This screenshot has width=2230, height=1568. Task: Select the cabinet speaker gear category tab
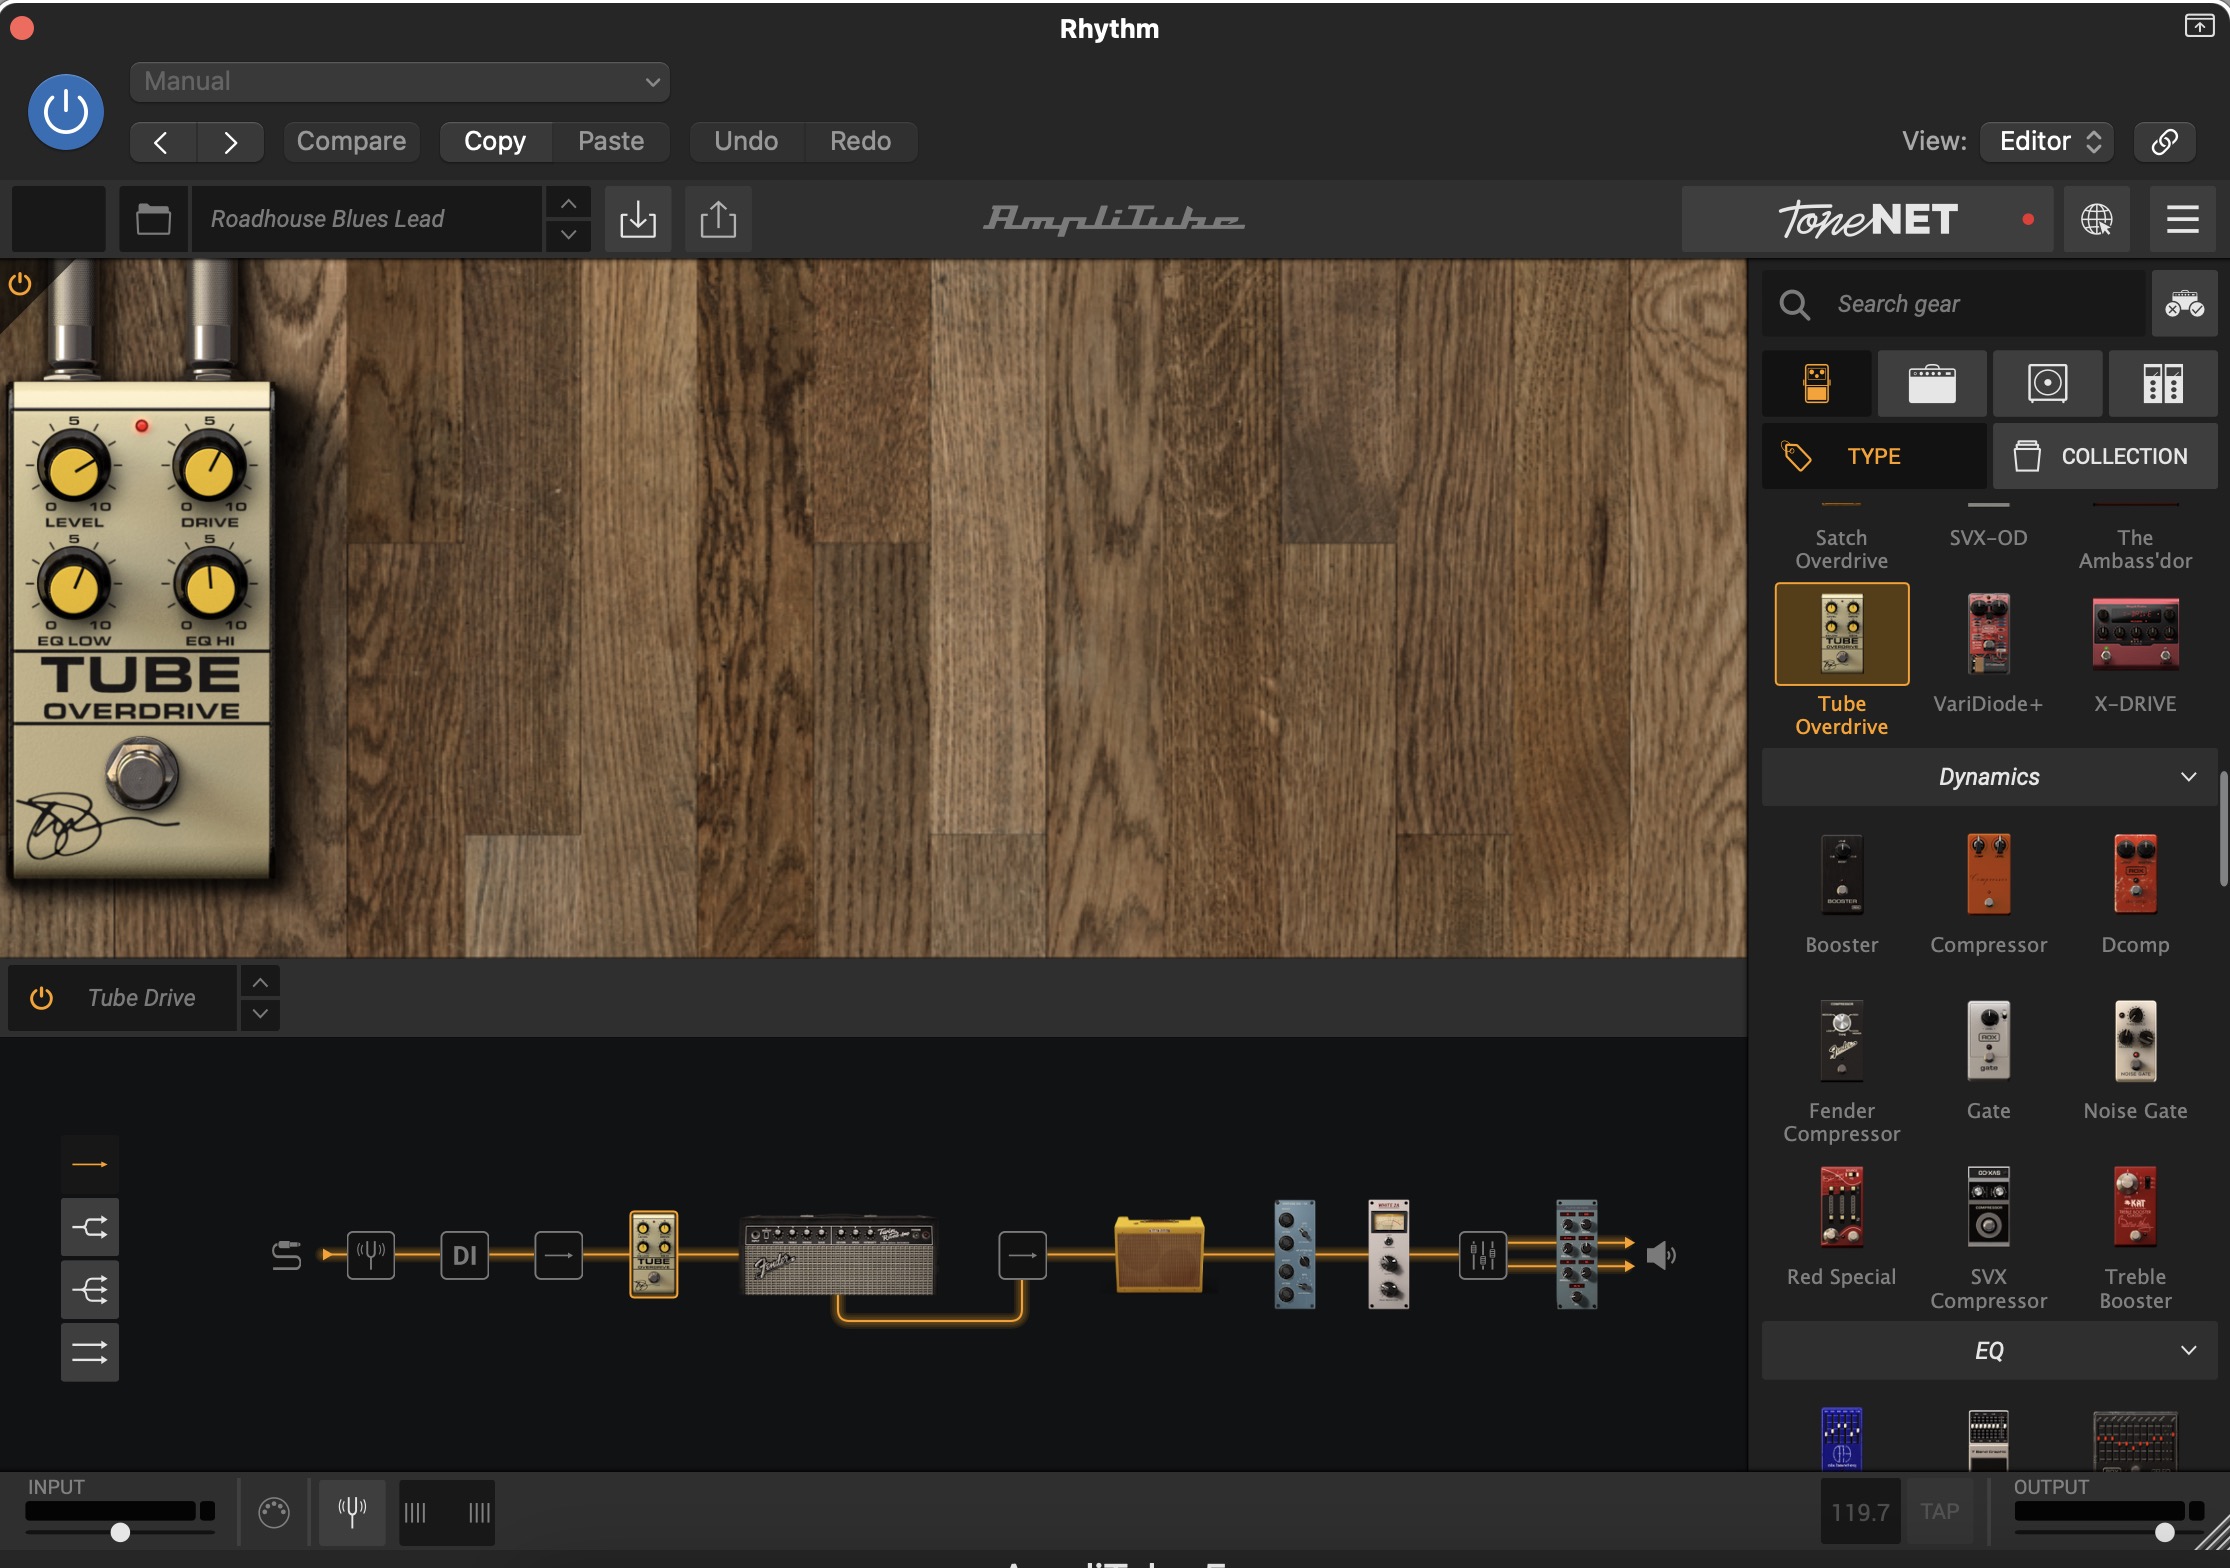2047,383
